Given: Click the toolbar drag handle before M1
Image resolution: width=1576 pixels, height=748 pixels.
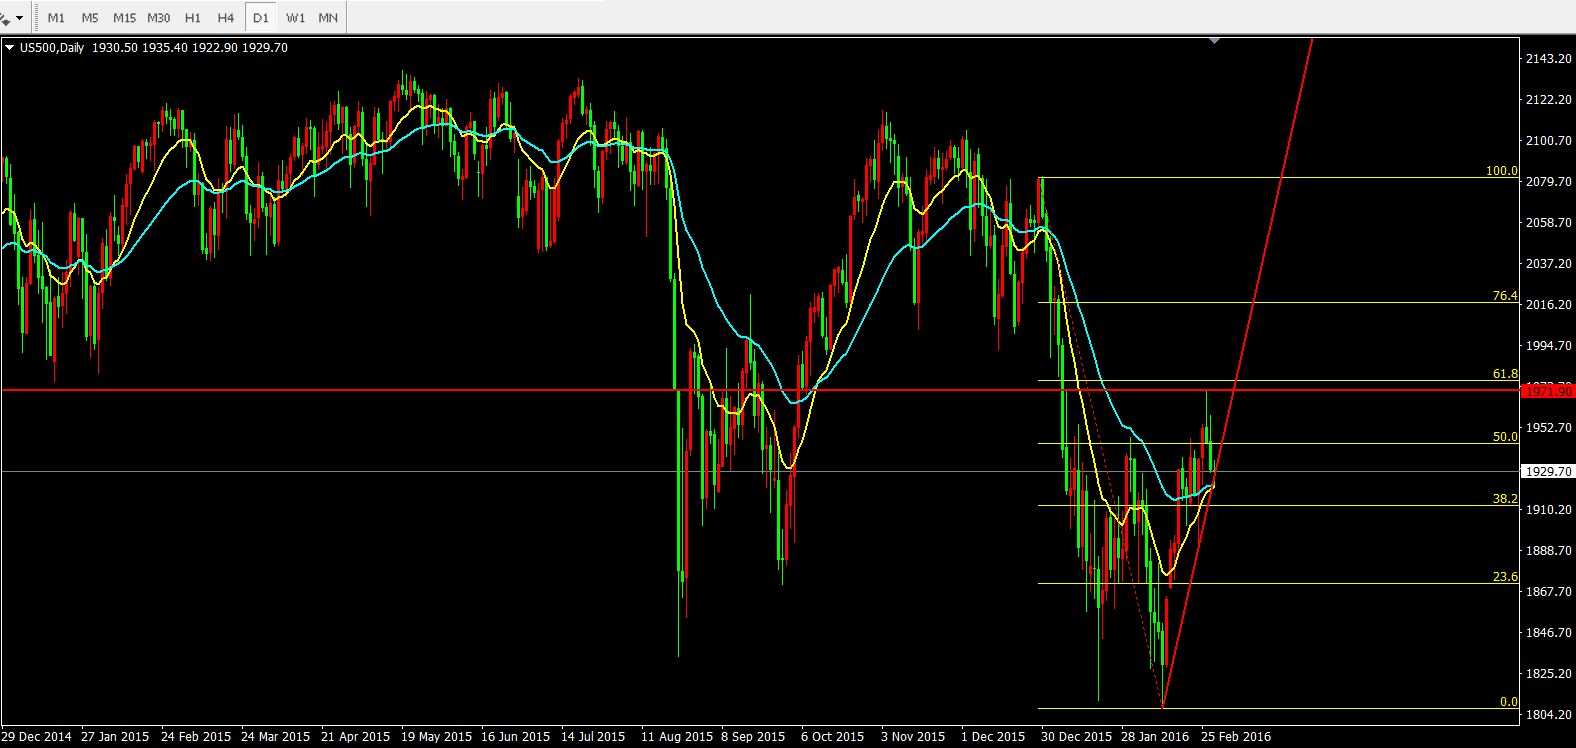Looking at the screenshot, I should coord(37,17).
